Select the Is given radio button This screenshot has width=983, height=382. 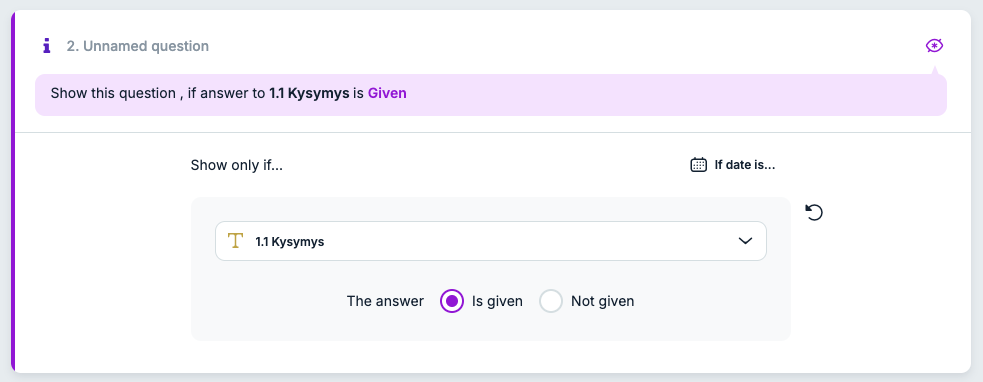[452, 301]
